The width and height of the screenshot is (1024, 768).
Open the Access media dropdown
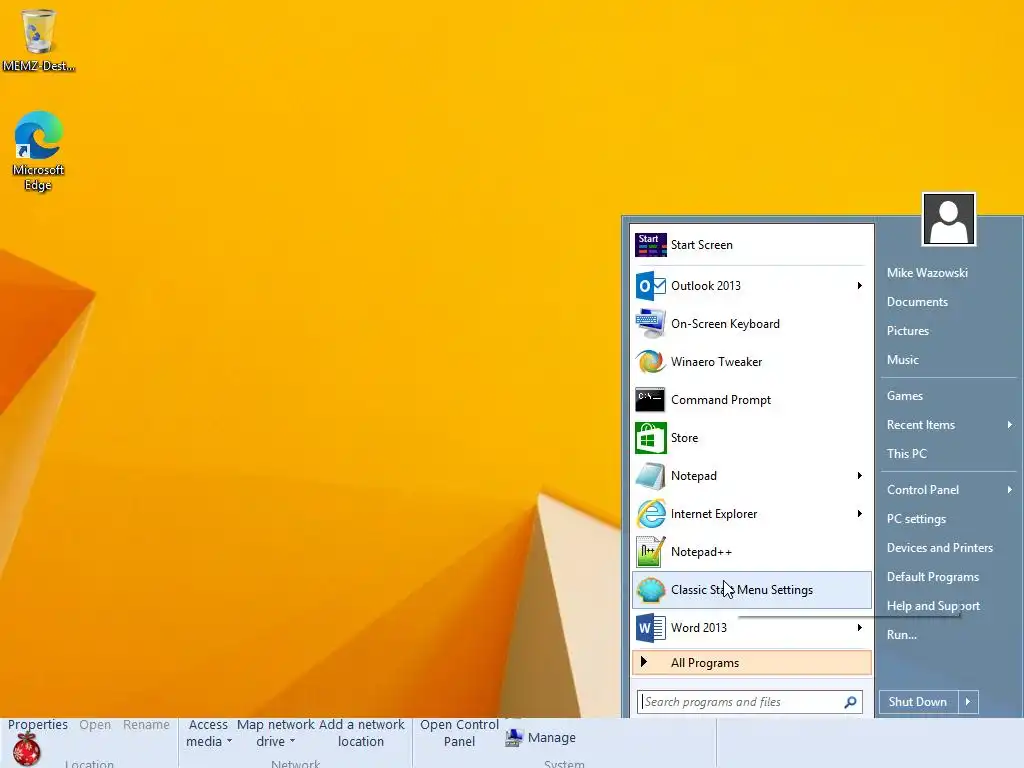208,733
